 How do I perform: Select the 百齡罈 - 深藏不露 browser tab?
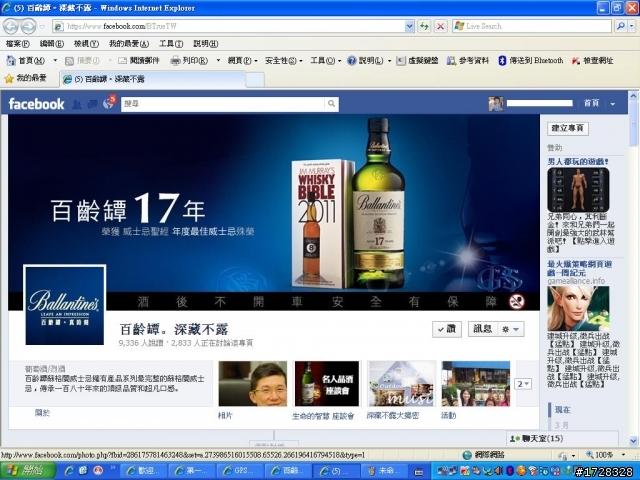(x=152, y=79)
